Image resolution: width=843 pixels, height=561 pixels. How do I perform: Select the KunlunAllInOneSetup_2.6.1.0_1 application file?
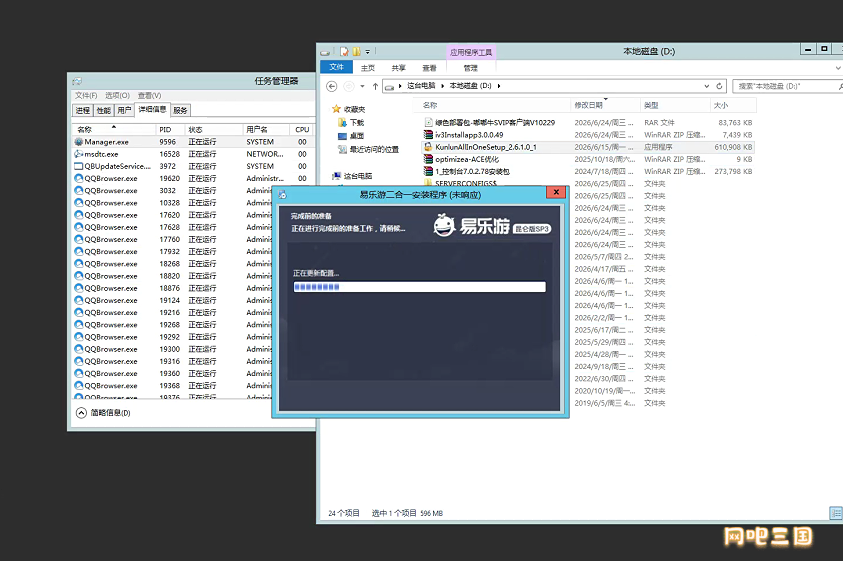point(588,147)
